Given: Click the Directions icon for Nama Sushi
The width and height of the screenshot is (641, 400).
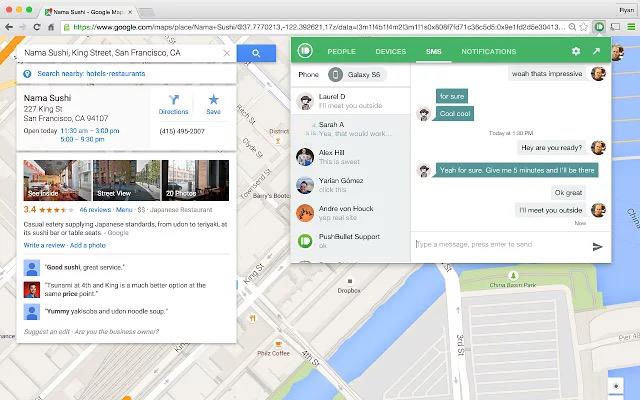Looking at the screenshot, I should [x=173, y=105].
